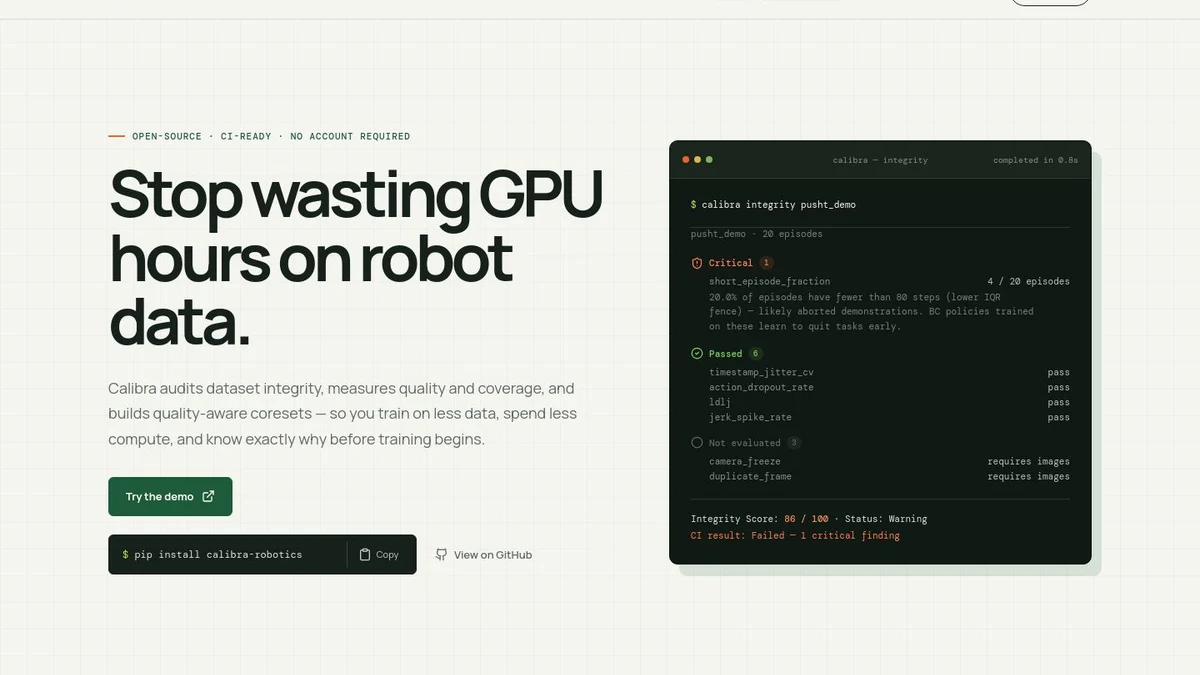Click the action_dropout_rate row
This screenshot has width=1200, height=675.
pos(889,387)
